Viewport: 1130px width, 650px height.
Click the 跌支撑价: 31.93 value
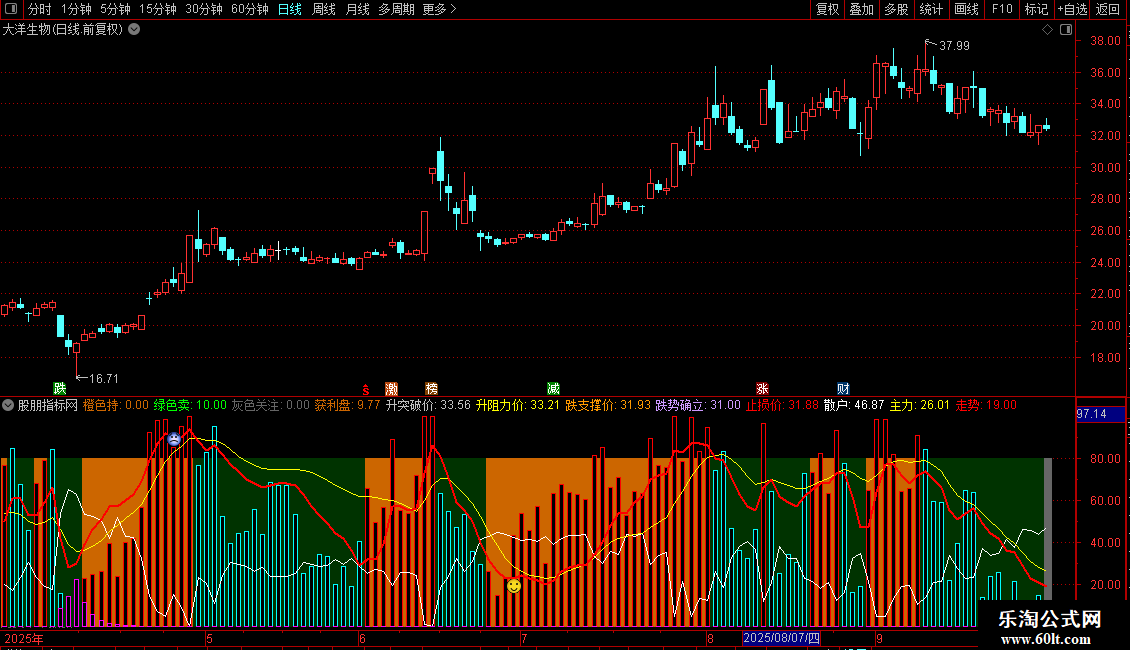point(608,406)
